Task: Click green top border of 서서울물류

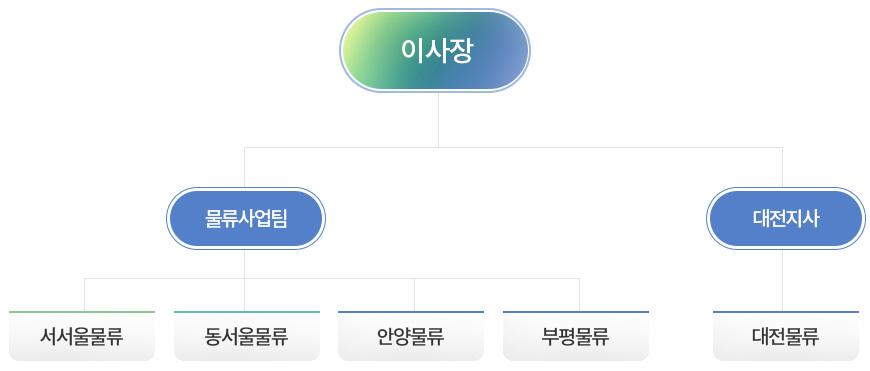Action: click(x=82, y=312)
